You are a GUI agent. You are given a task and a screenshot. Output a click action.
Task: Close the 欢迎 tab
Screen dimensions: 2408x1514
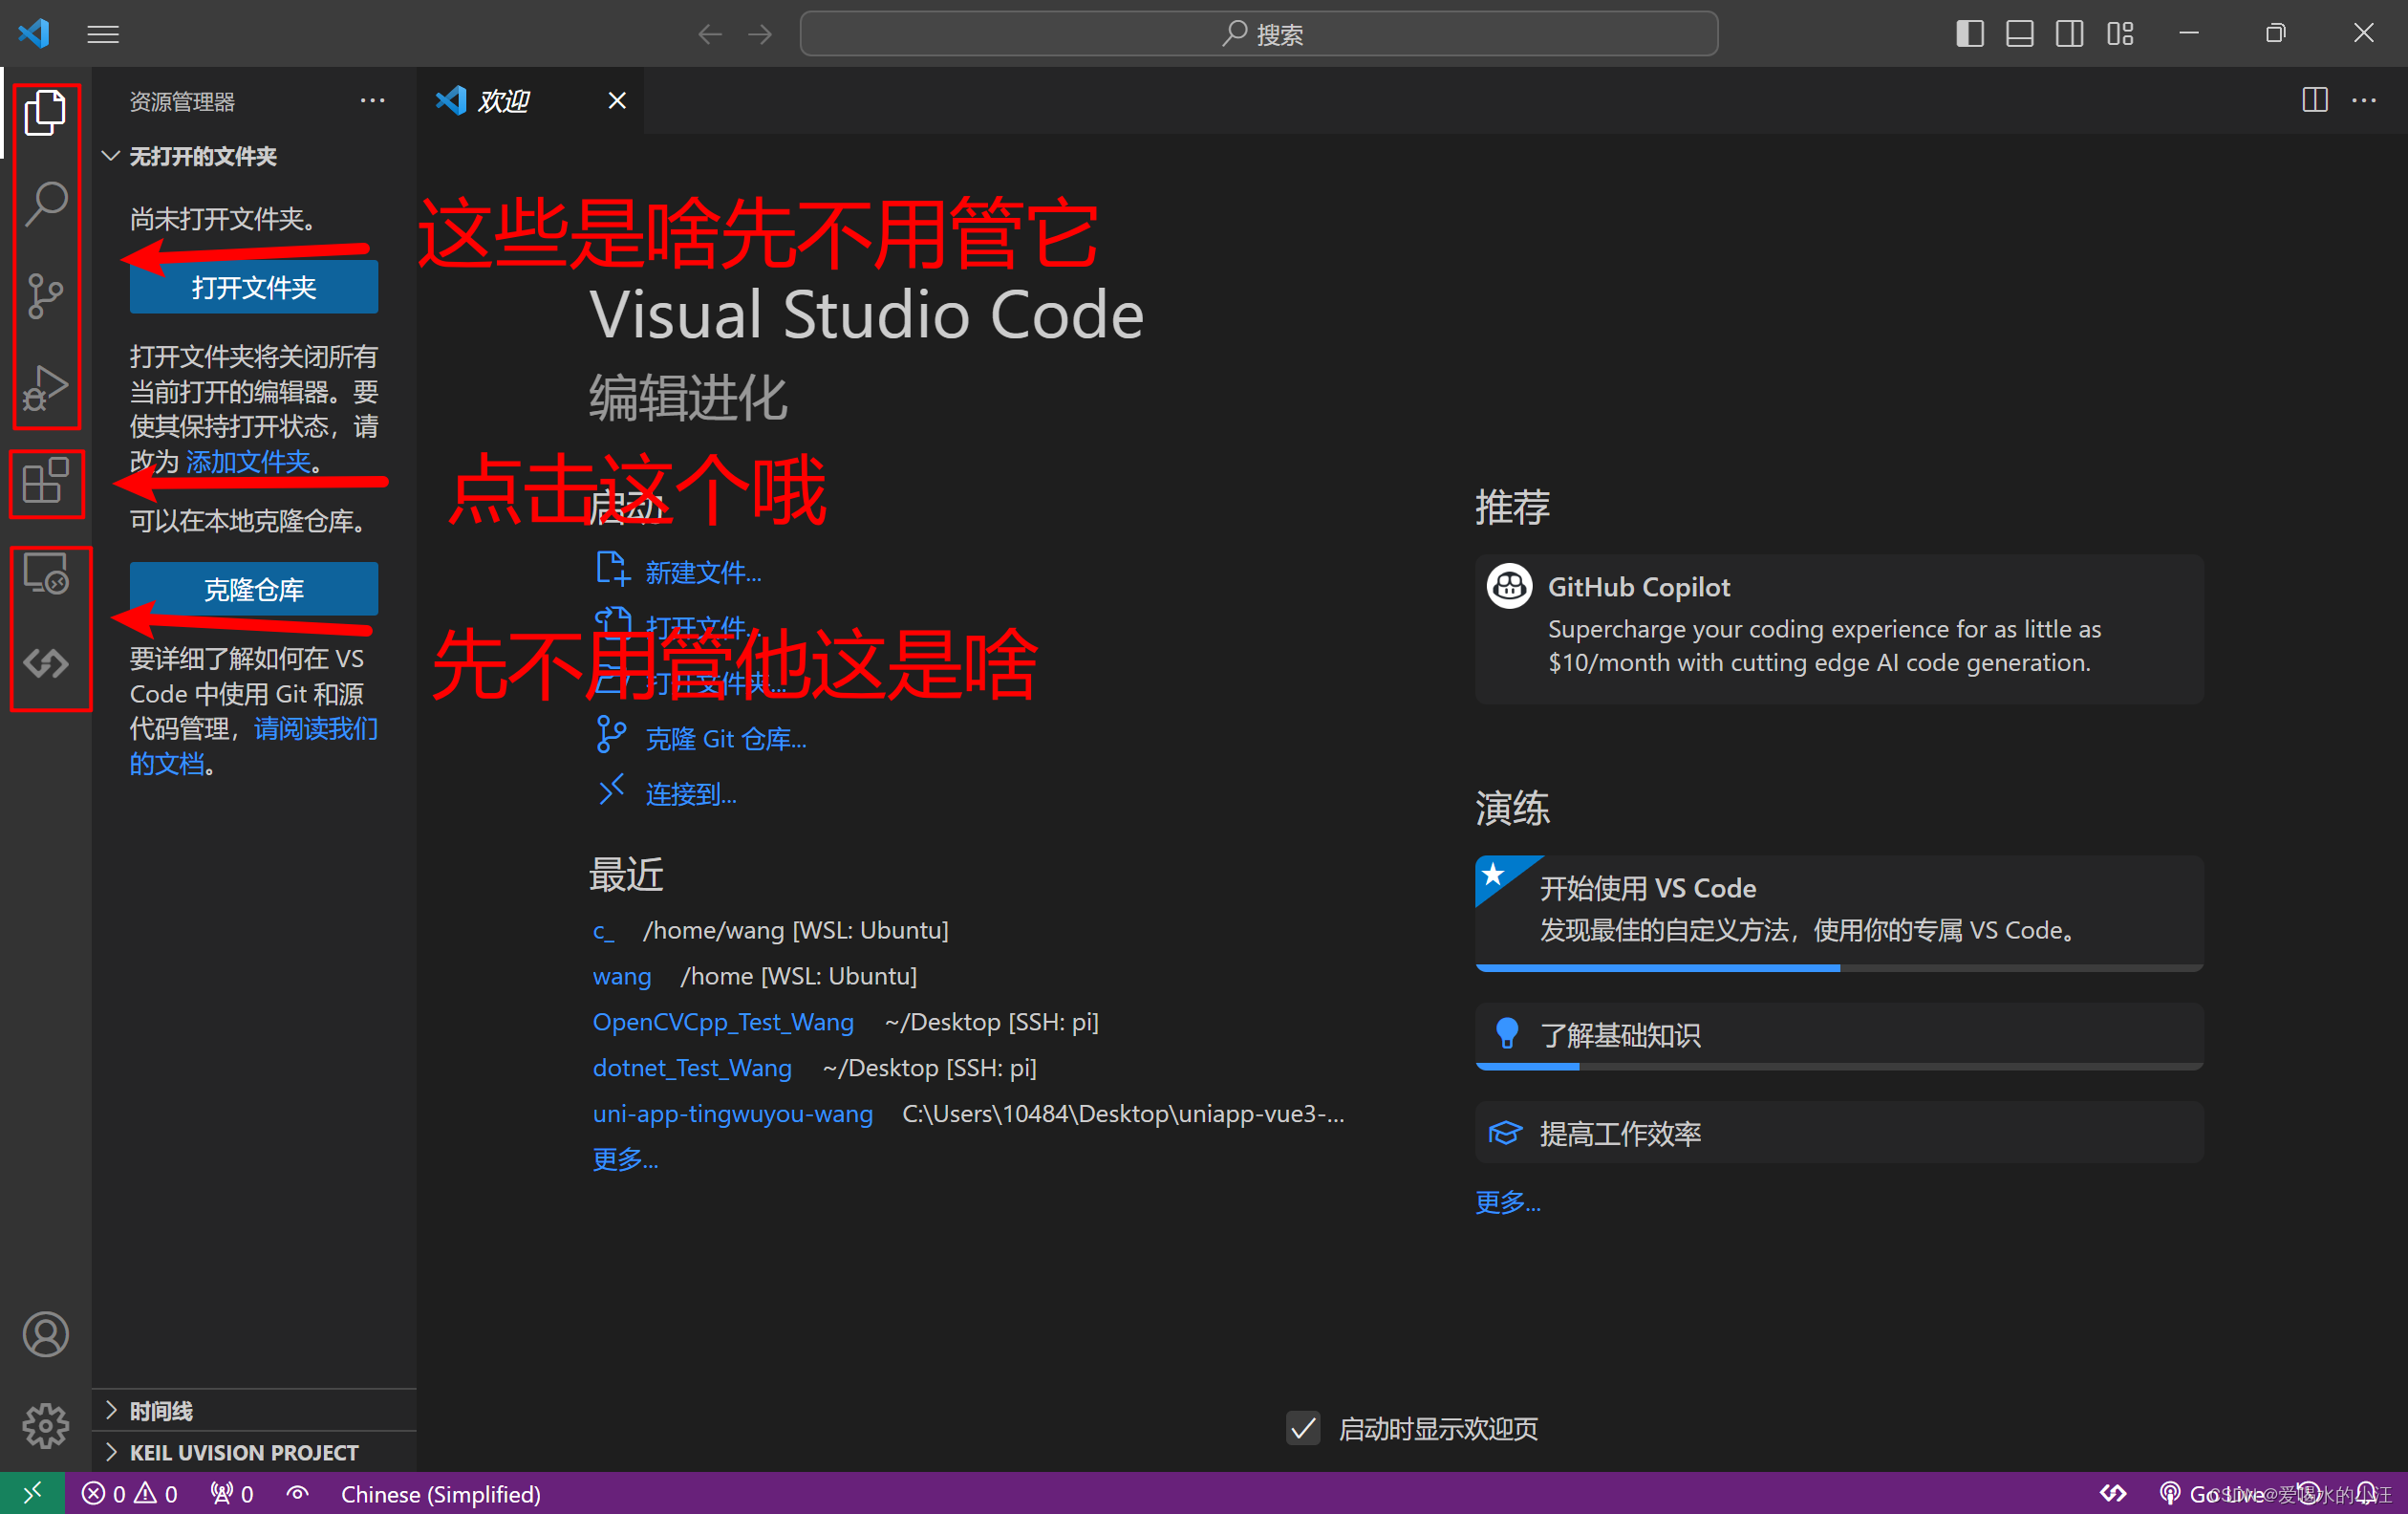click(617, 100)
